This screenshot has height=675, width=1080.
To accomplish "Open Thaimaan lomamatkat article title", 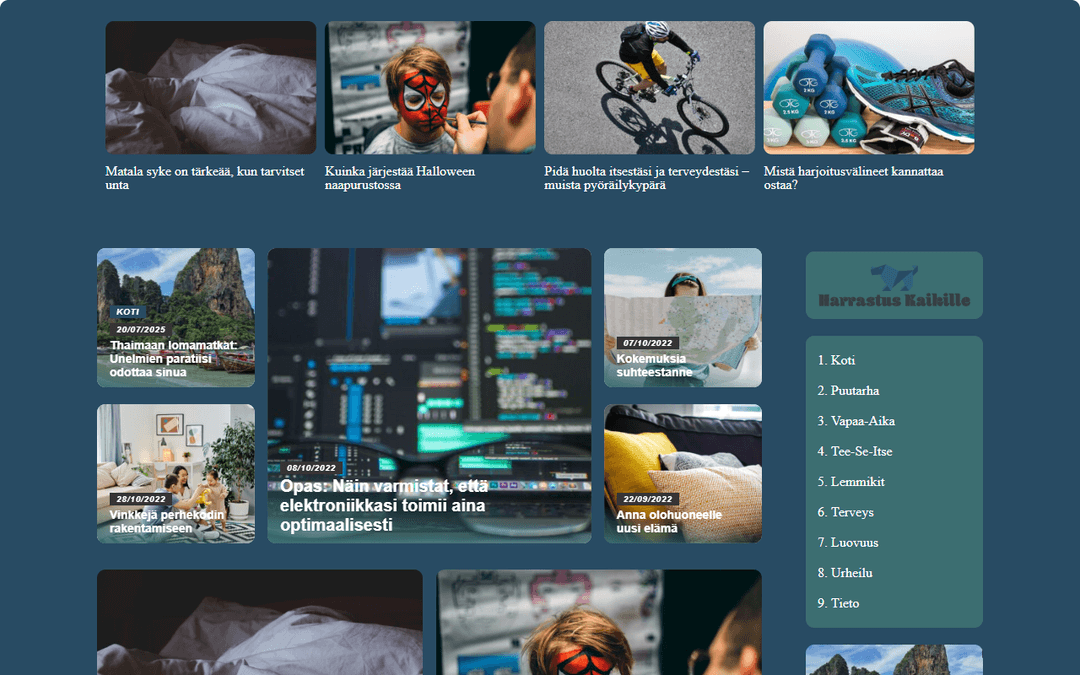I will [x=173, y=359].
